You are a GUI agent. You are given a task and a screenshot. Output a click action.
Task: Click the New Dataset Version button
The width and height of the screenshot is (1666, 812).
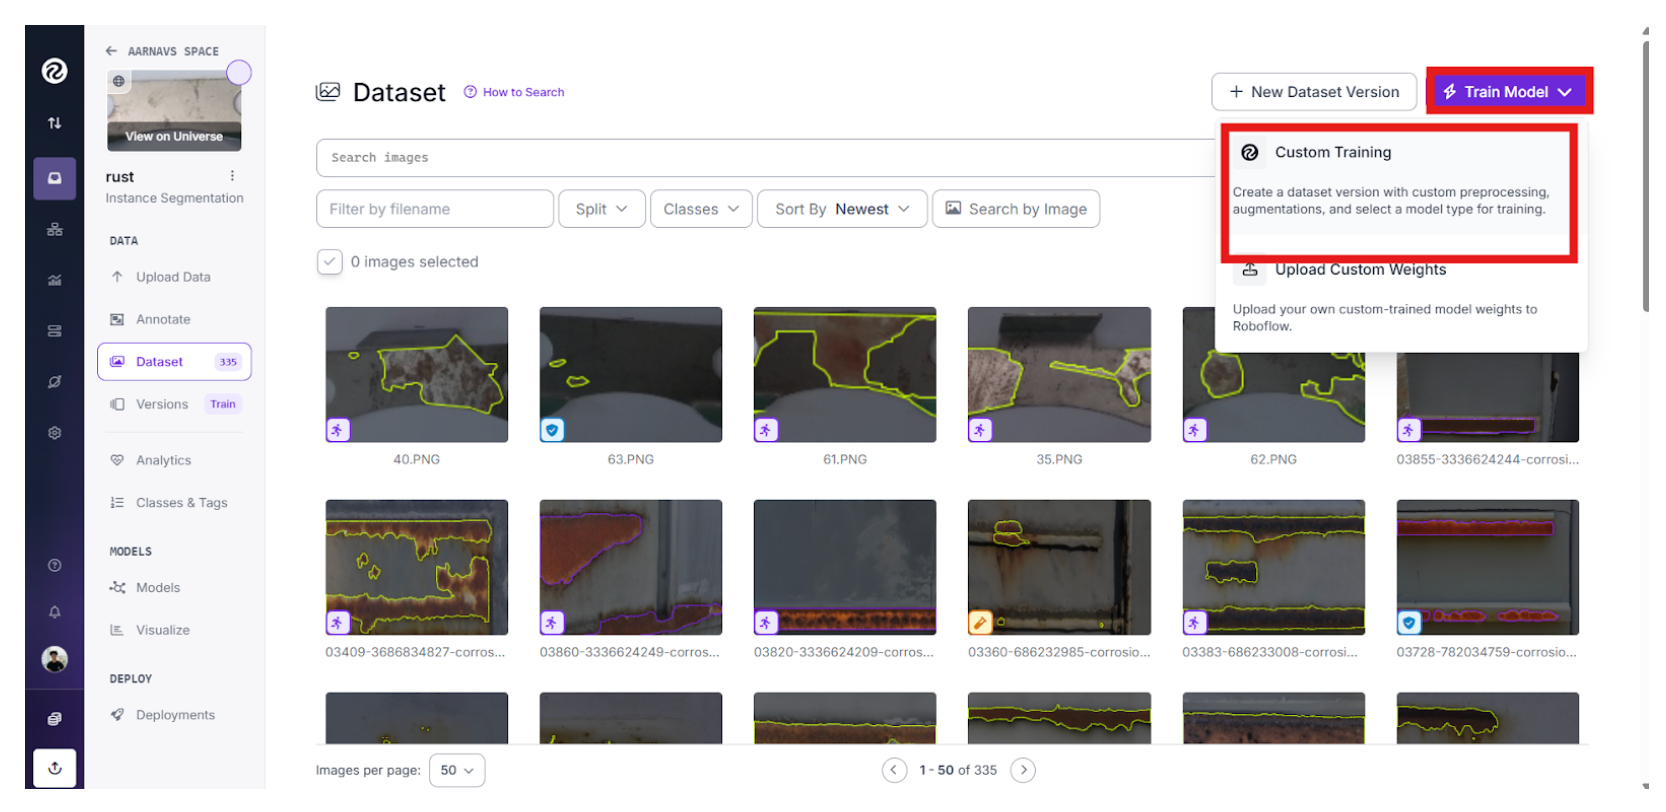(1313, 92)
